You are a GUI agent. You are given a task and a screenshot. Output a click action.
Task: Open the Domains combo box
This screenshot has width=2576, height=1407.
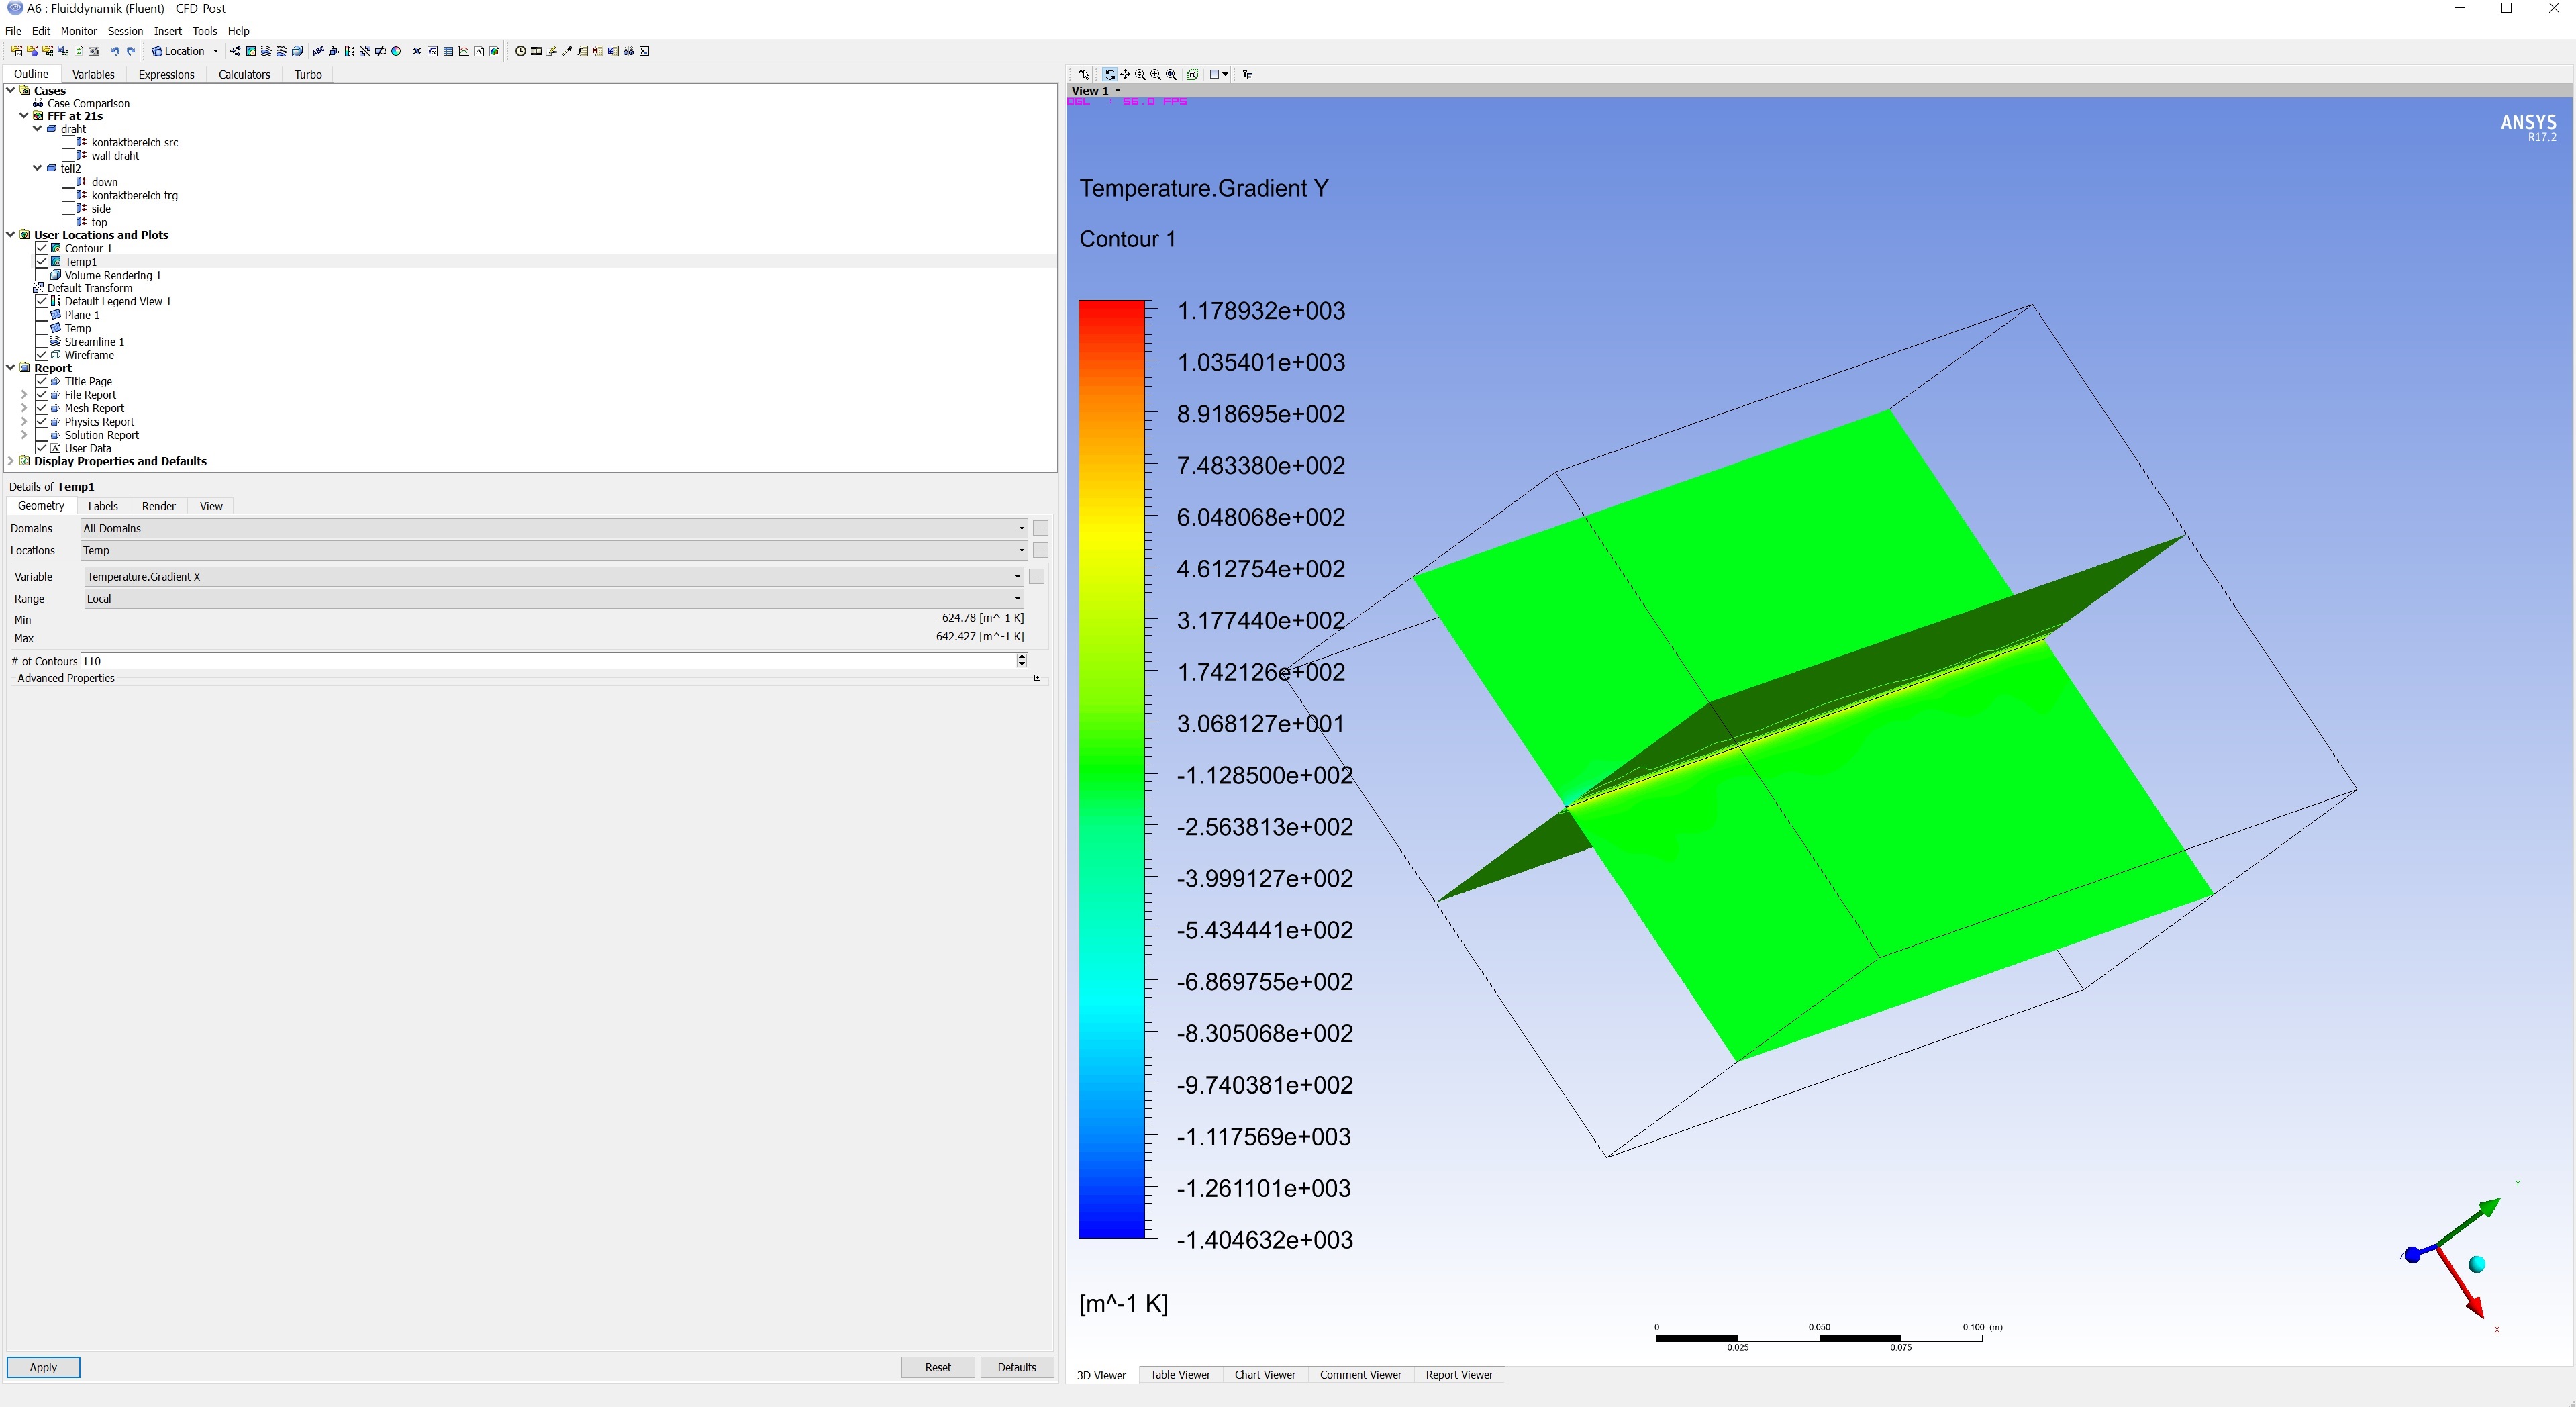[553, 528]
